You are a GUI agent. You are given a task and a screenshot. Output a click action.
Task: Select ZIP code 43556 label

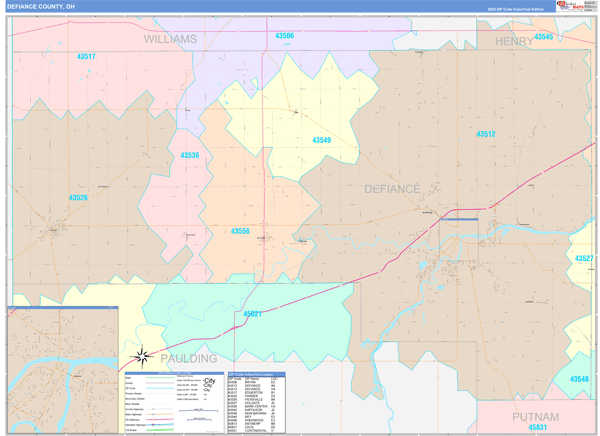[x=240, y=231]
